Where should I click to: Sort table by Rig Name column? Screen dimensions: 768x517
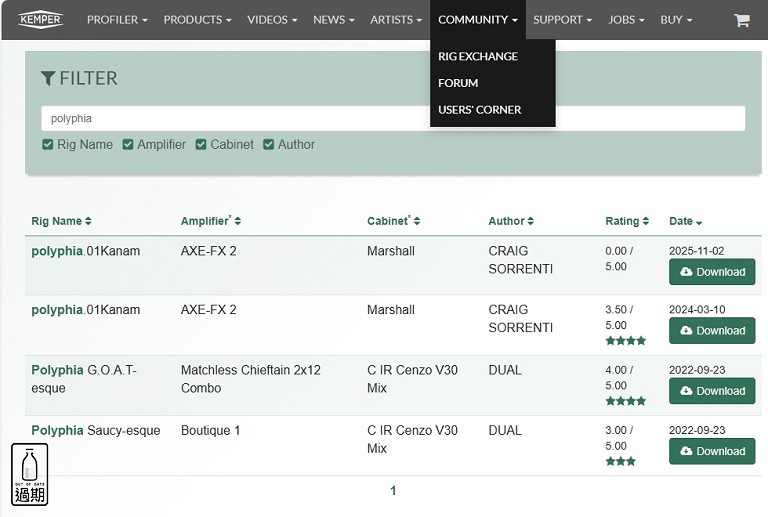(x=61, y=221)
